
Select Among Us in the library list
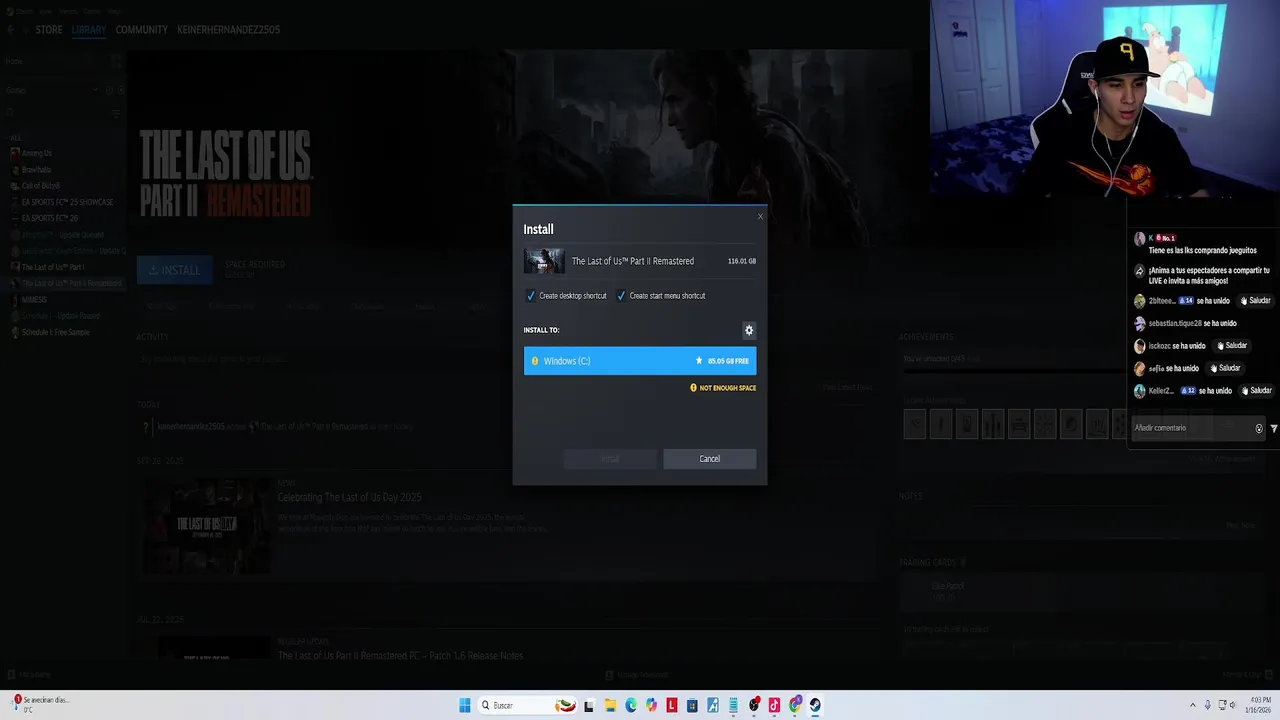(x=37, y=153)
